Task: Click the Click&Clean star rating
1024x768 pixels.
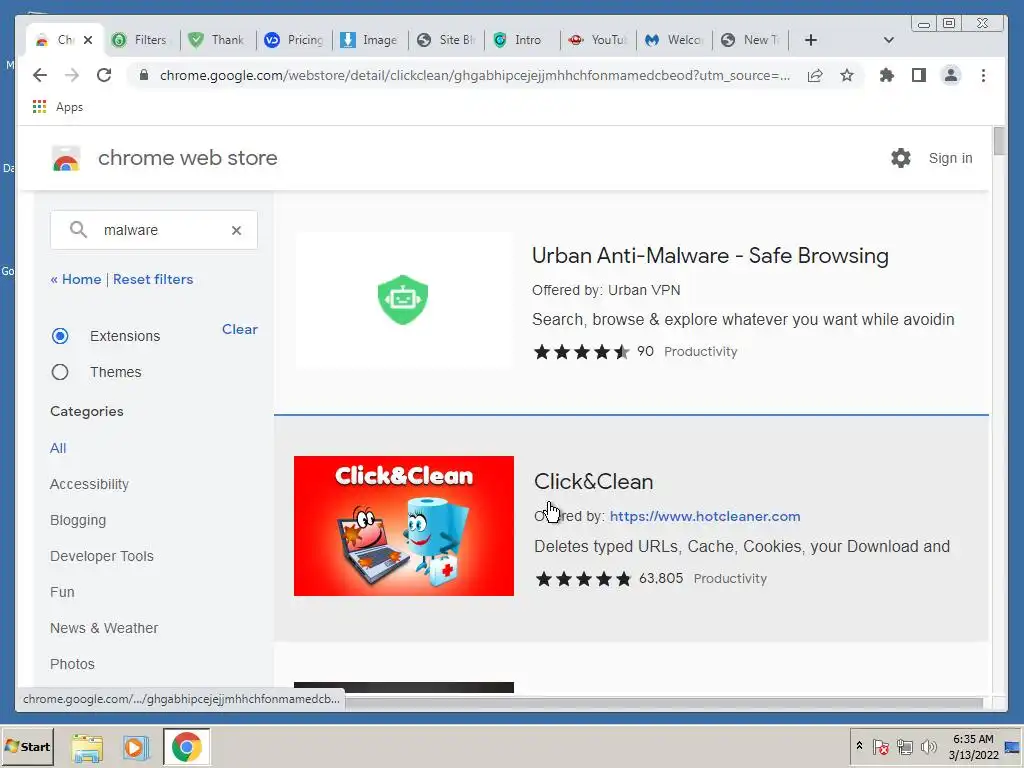Action: coord(583,579)
